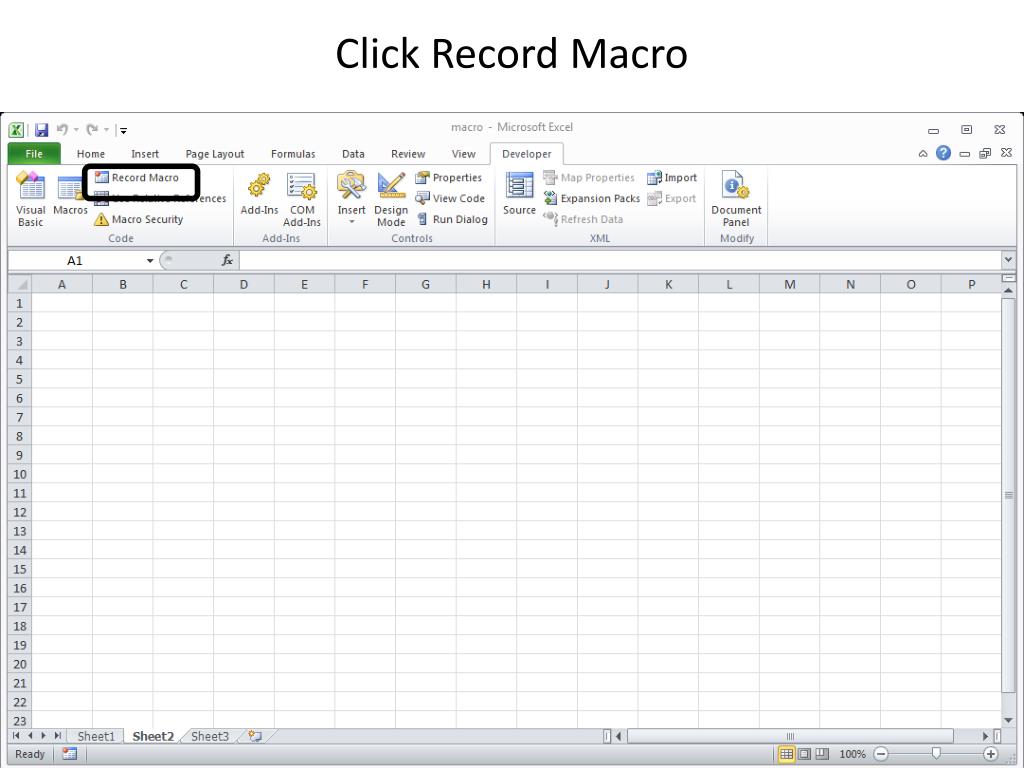
Task: Click the Name Box showing A1
Action: coord(75,261)
